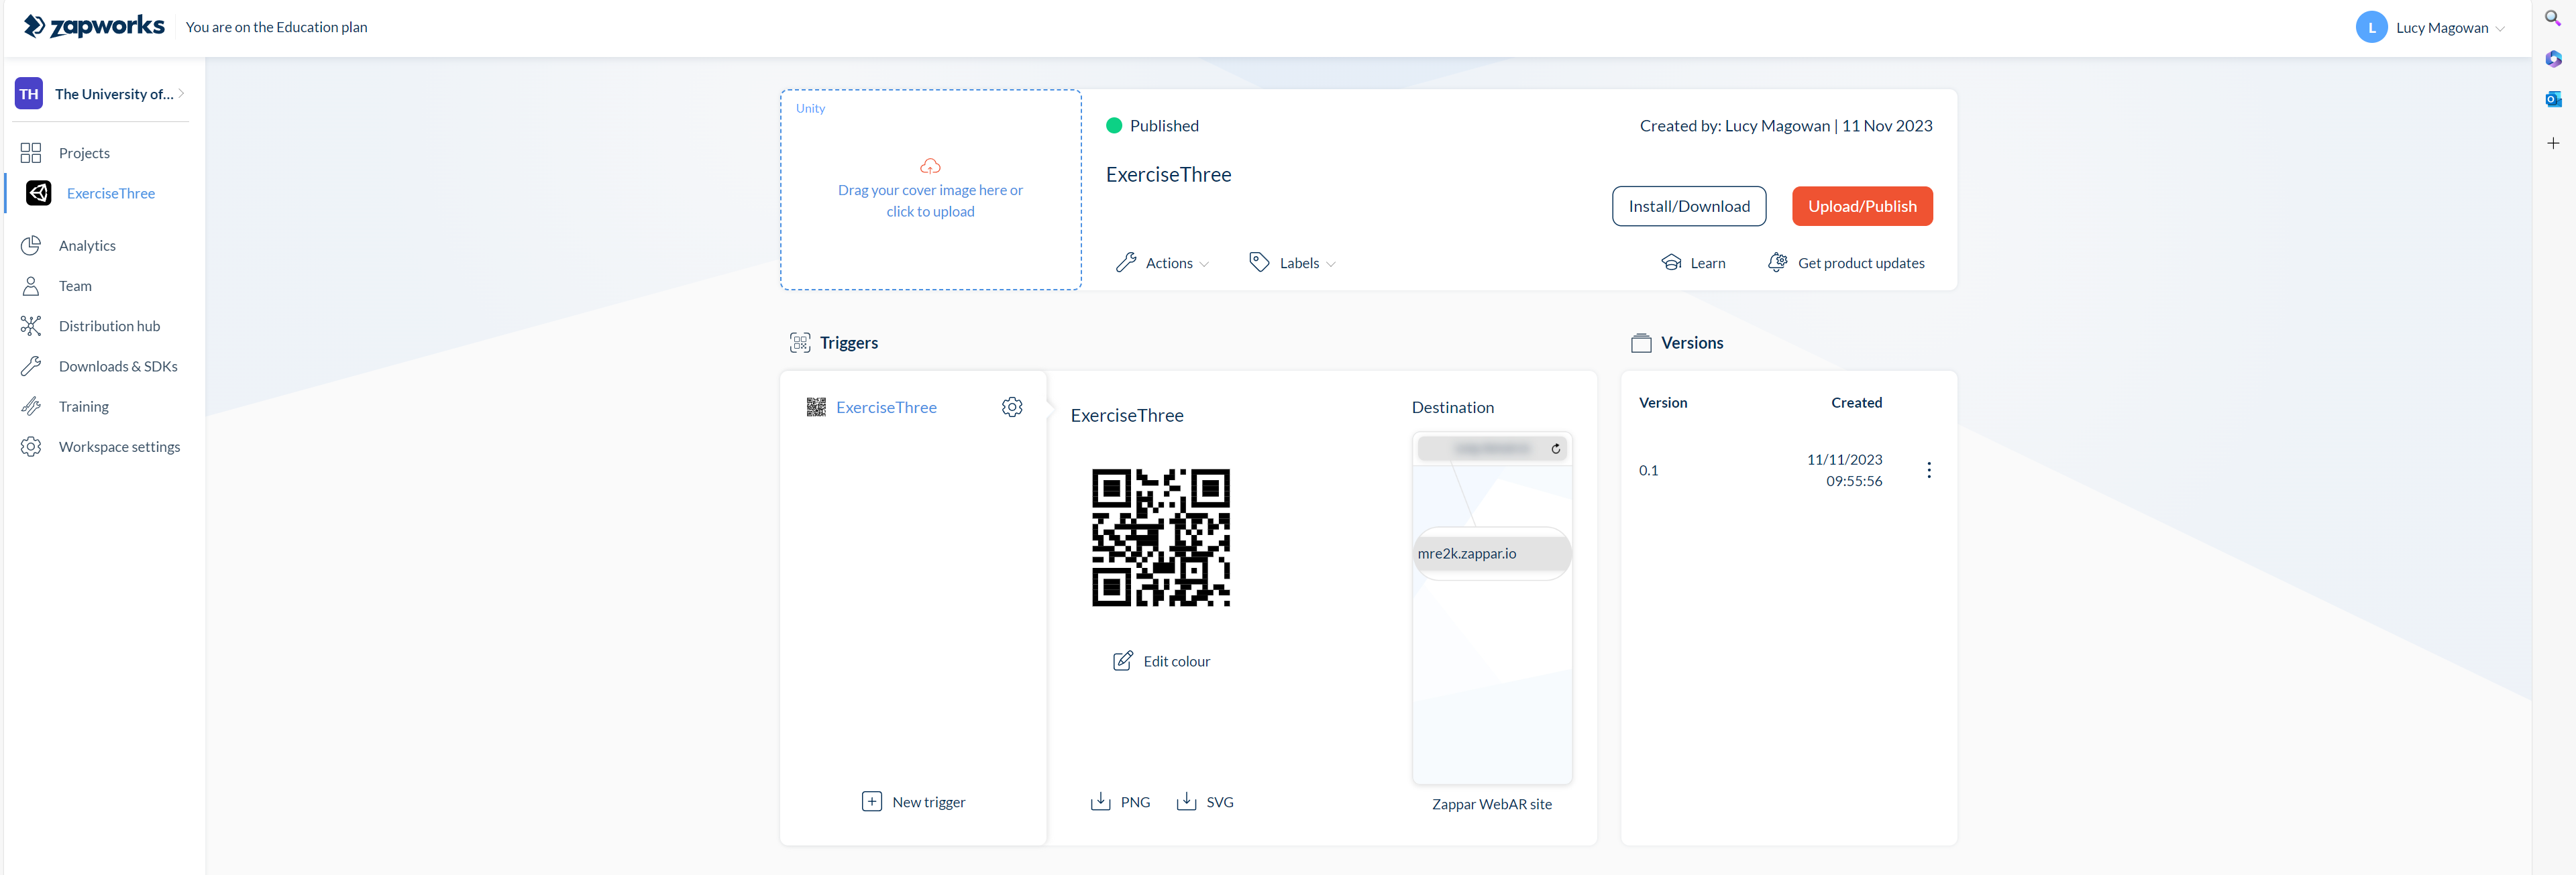Open version 0.1 three-dot menu
The width and height of the screenshot is (2576, 875).
click(x=1929, y=470)
